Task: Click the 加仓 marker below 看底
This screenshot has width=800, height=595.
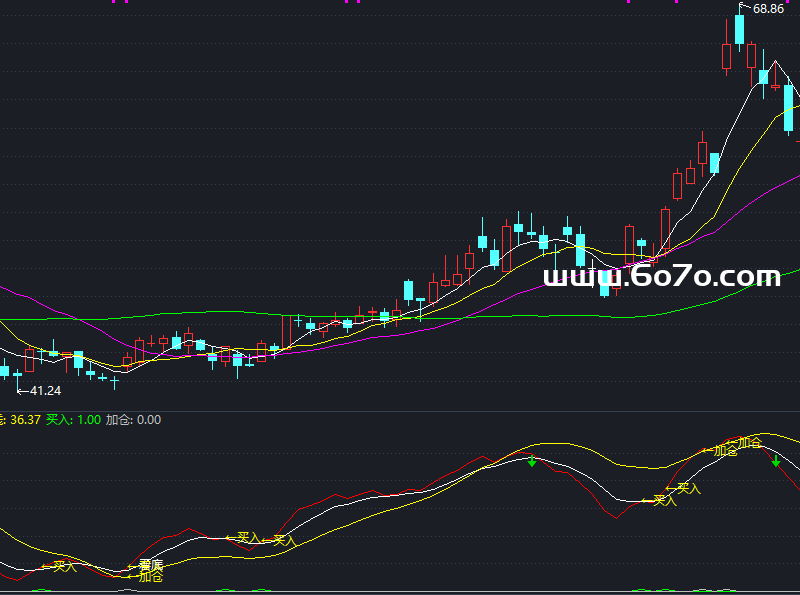Action: pyautogui.click(x=150, y=577)
